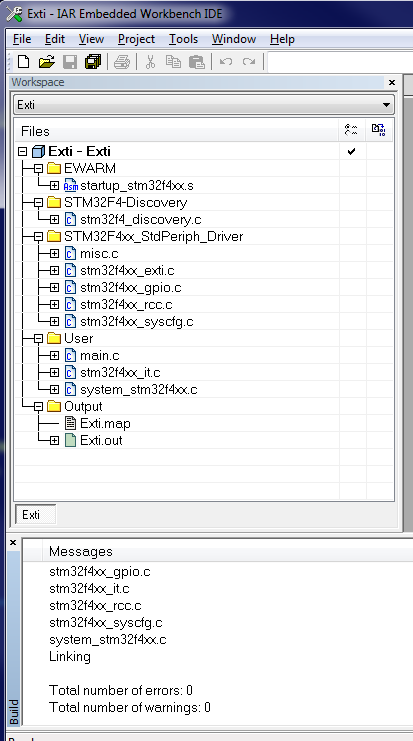This screenshot has width=413, height=741.
Task: Open the Exti configuration dropdown
Action: coord(386,105)
